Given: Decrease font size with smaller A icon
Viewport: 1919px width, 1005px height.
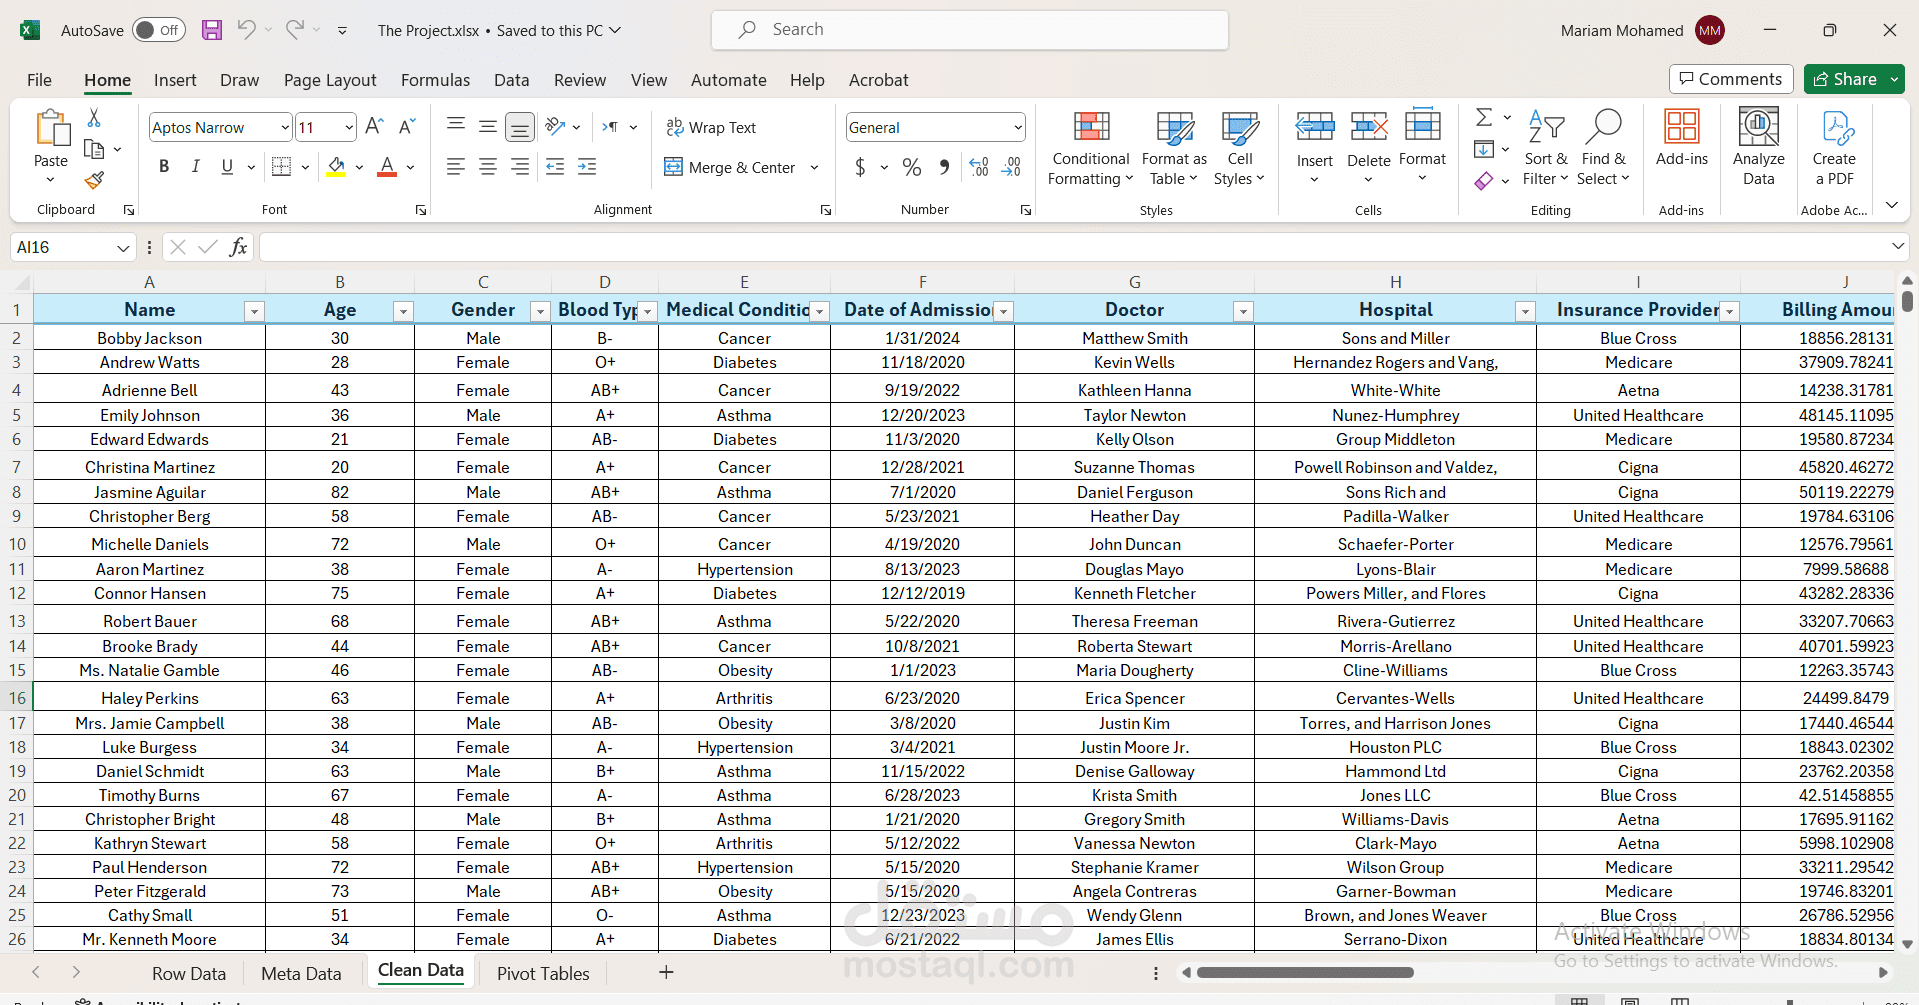Looking at the screenshot, I should [406, 126].
